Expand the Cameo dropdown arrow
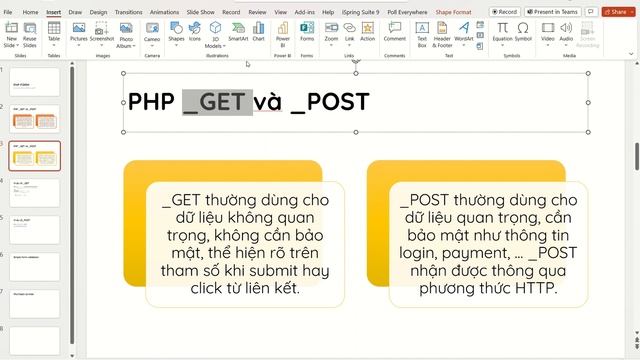 coord(152,45)
